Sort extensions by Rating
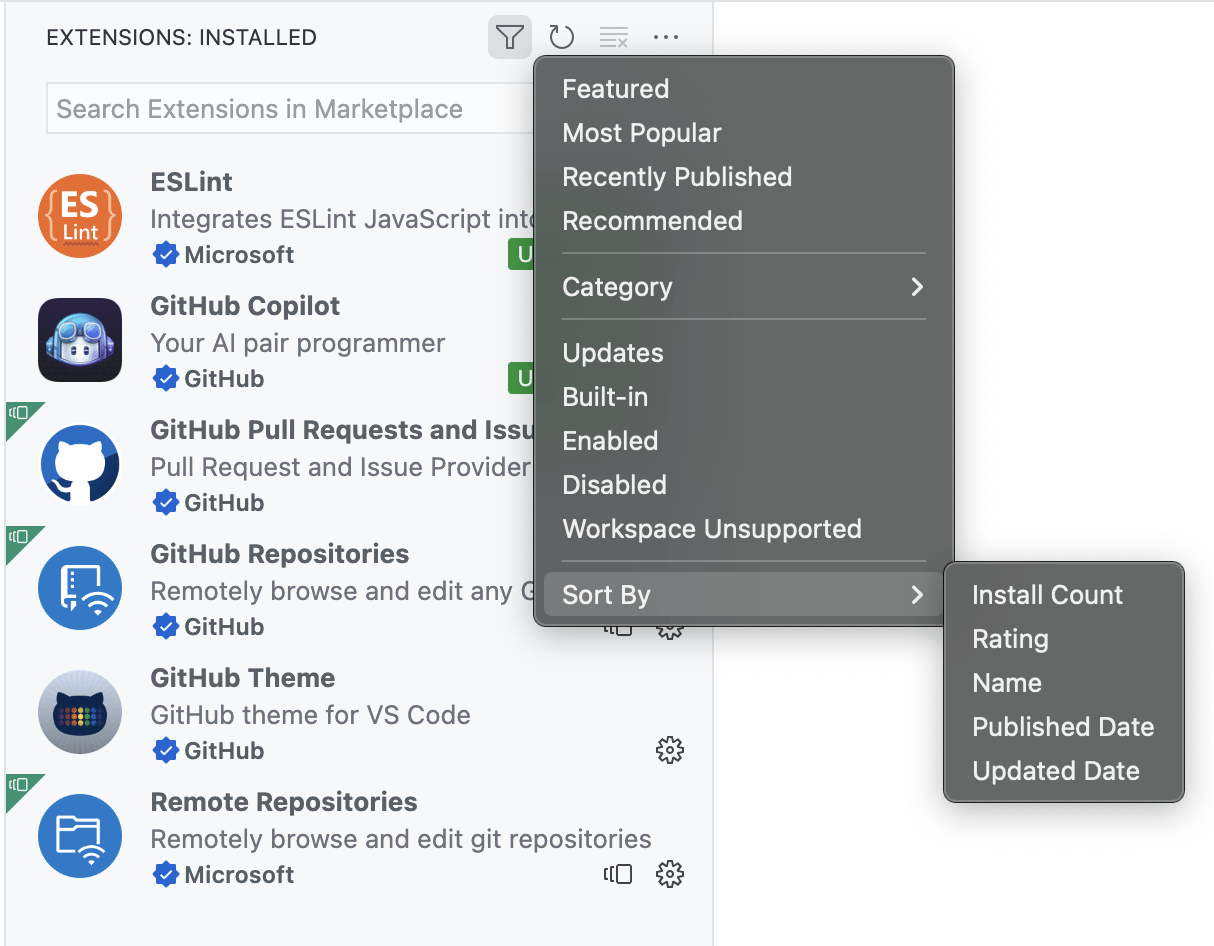1214x946 pixels. [1010, 639]
